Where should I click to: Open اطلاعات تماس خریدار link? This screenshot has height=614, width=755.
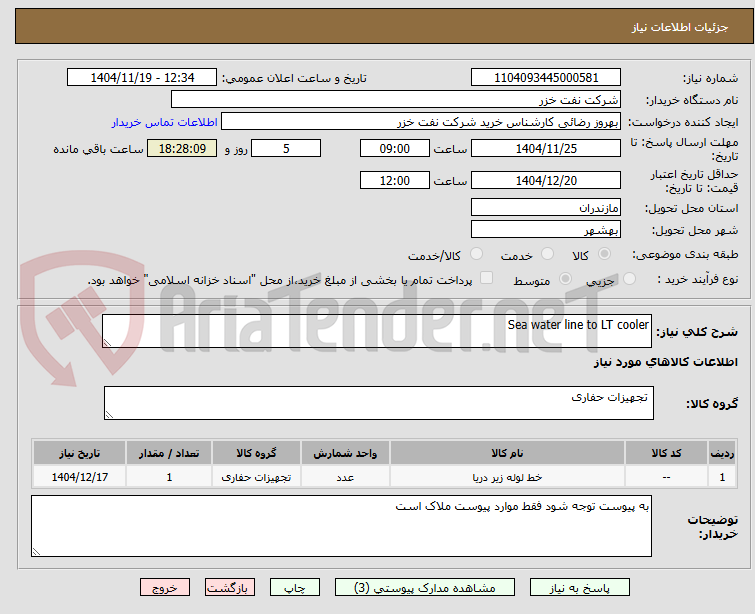[165, 122]
